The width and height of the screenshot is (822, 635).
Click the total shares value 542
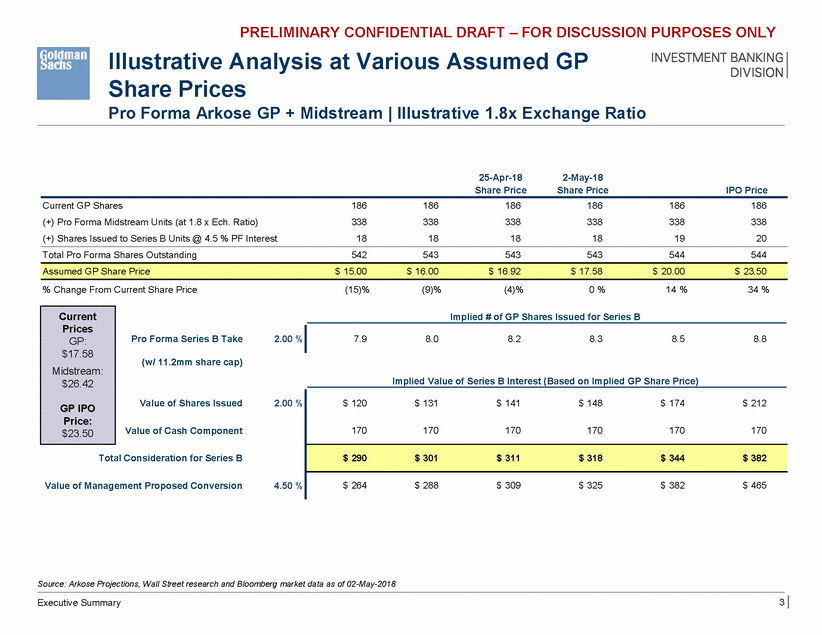click(359, 255)
